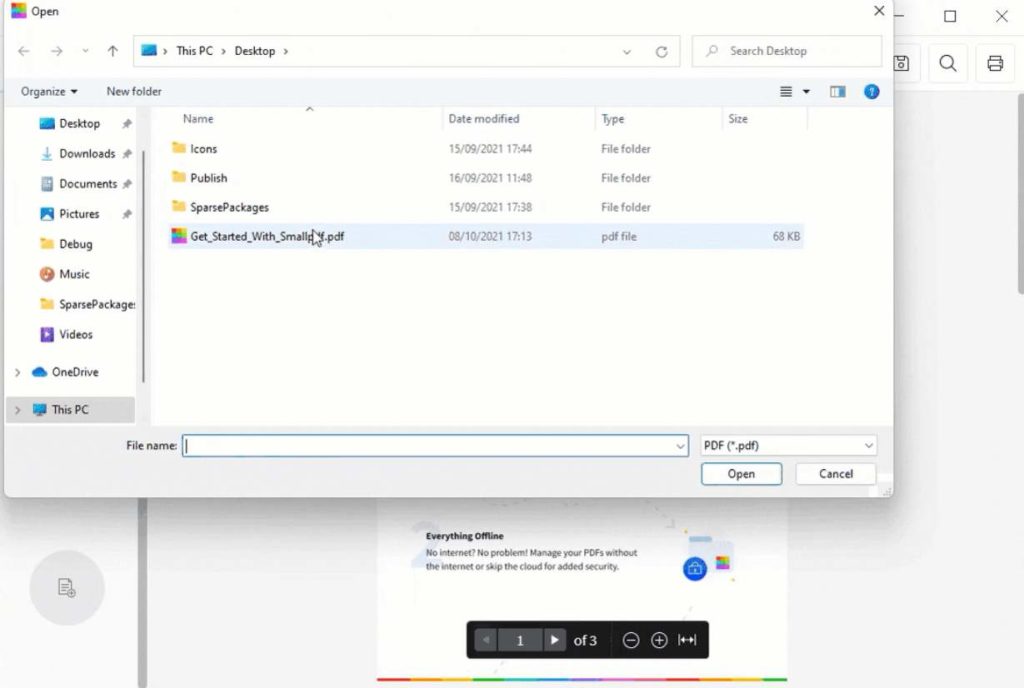1024x688 pixels.
Task: Click the Smallpdf window vertical scrollbar
Action: 1020,193
